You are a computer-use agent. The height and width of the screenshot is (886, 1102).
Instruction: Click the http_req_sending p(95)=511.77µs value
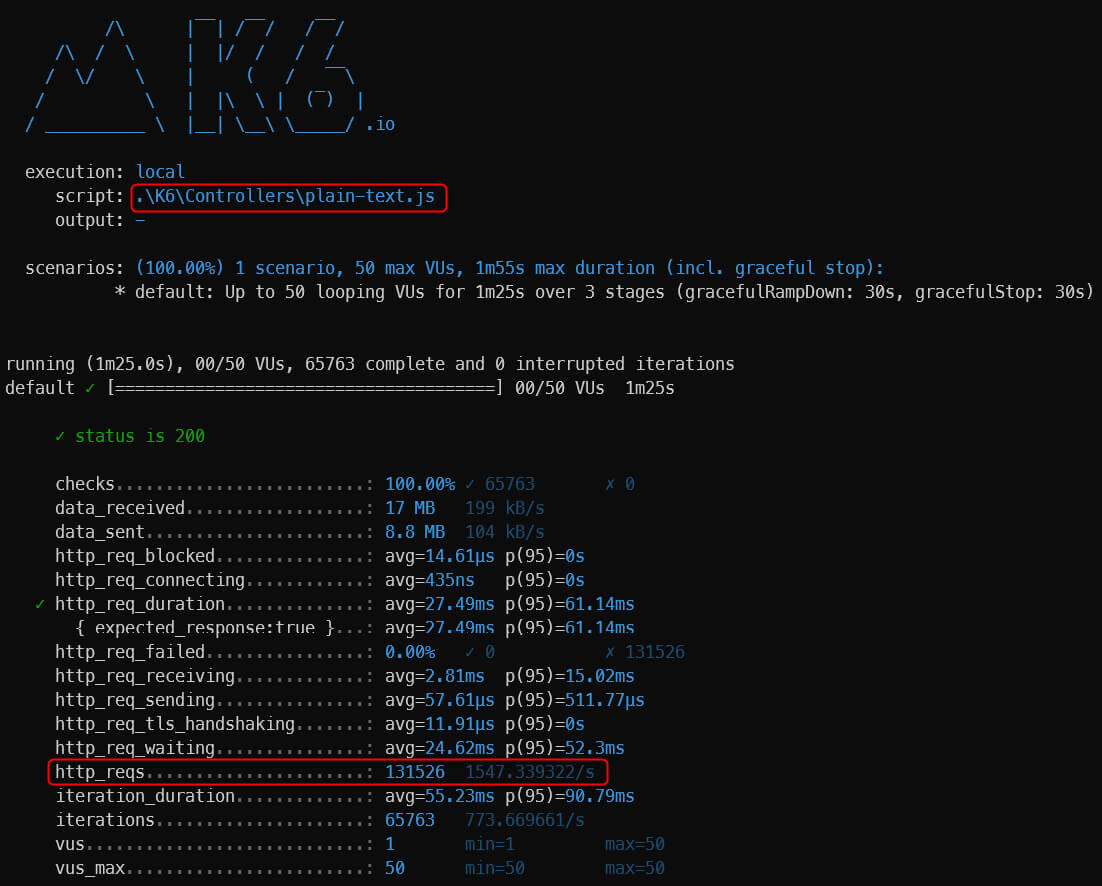(x=574, y=700)
